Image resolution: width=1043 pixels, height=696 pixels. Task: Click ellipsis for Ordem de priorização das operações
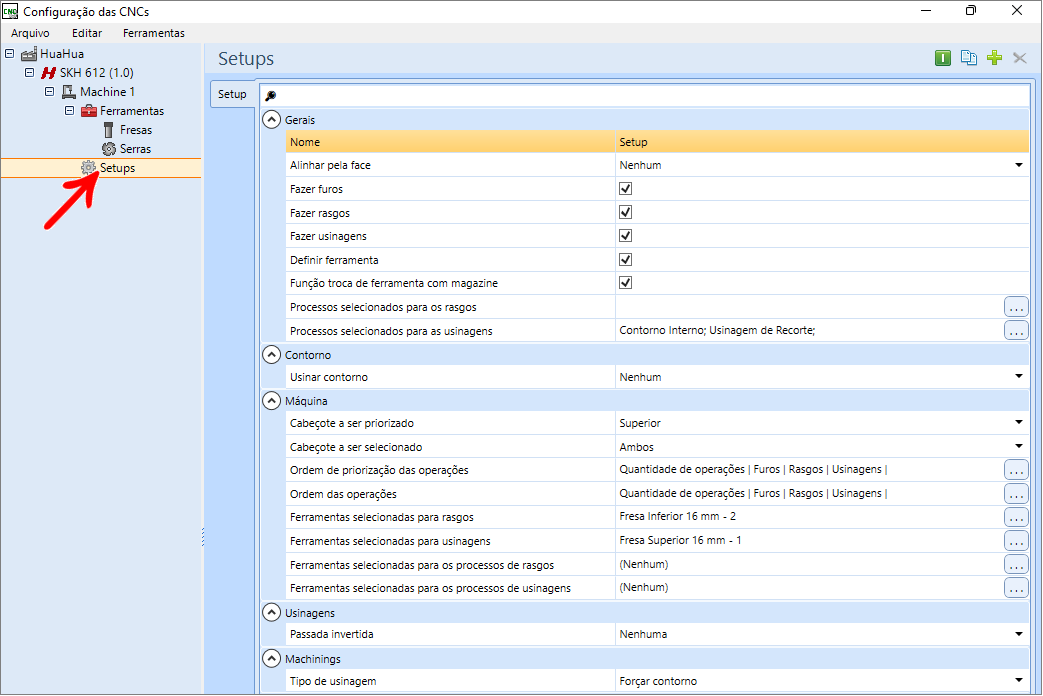pos(1016,470)
